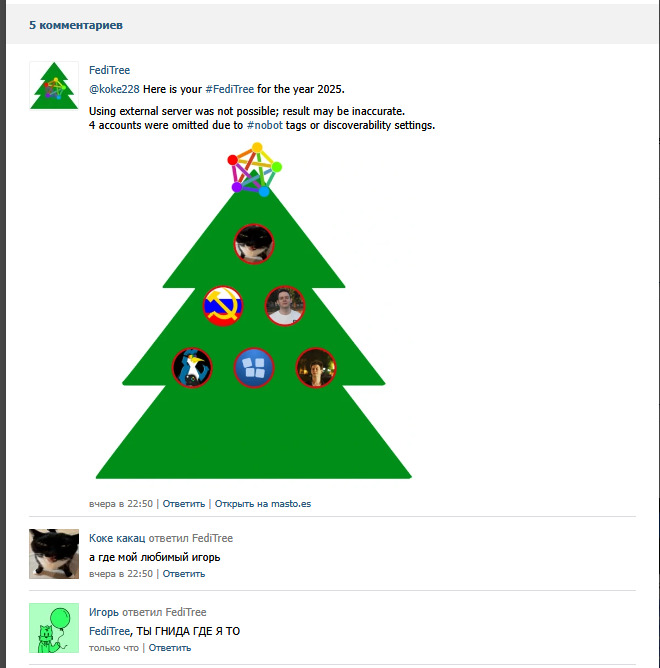Click the night-photo man ornament
Viewport: 660px width, 668px height.
[x=316, y=368]
